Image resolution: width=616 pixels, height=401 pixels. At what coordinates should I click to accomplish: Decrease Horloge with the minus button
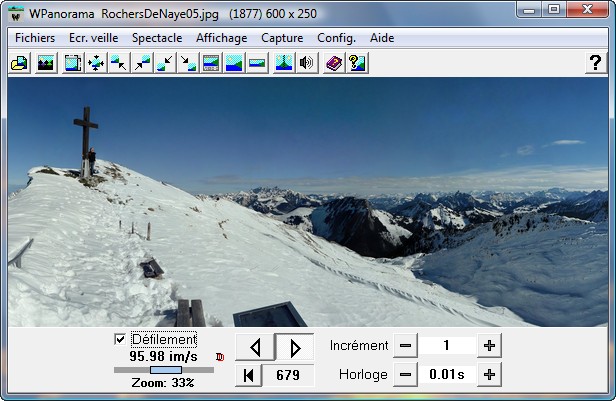405,375
